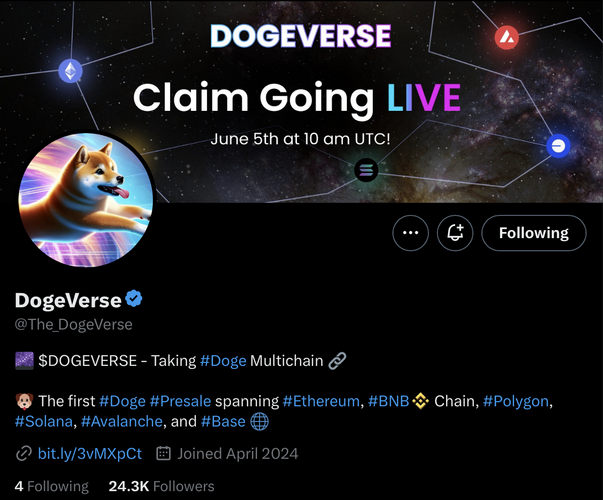The height and width of the screenshot is (500, 603).
Task: Click the blue Base logo in banner
Action: [558, 146]
